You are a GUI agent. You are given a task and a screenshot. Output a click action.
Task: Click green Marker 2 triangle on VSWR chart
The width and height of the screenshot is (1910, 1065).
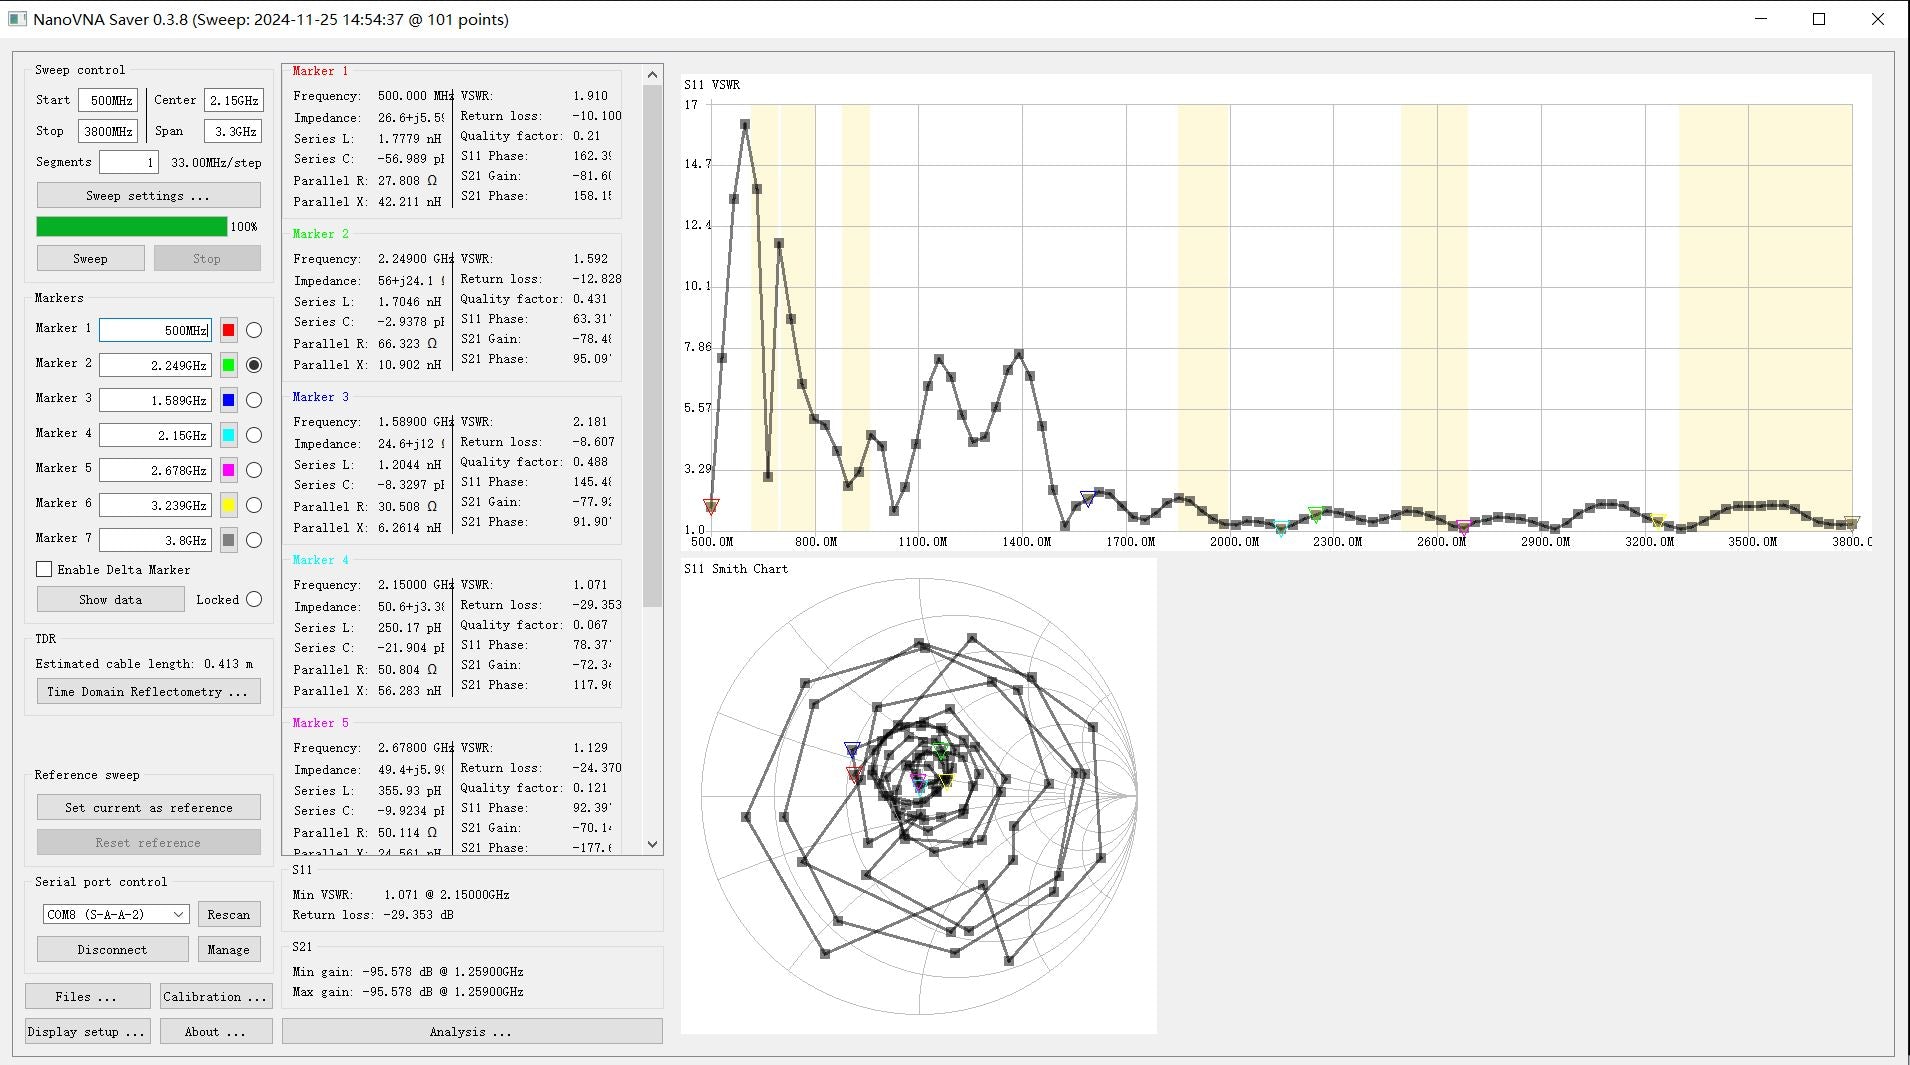pyautogui.click(x=1315, y=514)
